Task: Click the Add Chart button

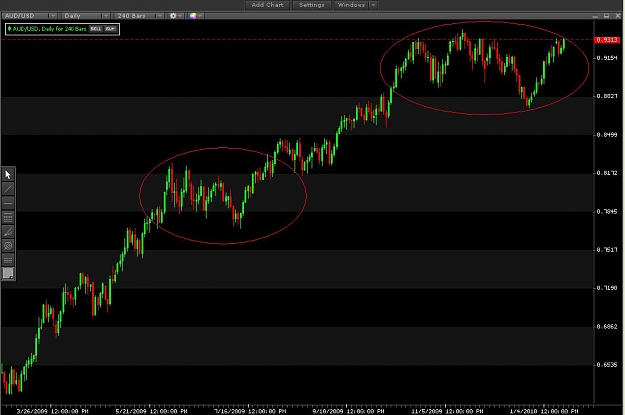Action: pyautogui.click(x=267, y=5)
